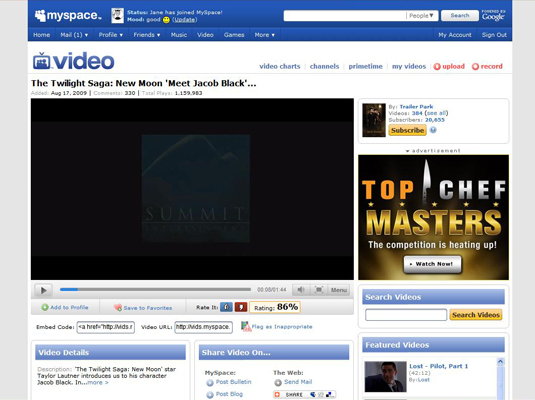
Task: Click the Subscribe button
Action: [407, 130]
